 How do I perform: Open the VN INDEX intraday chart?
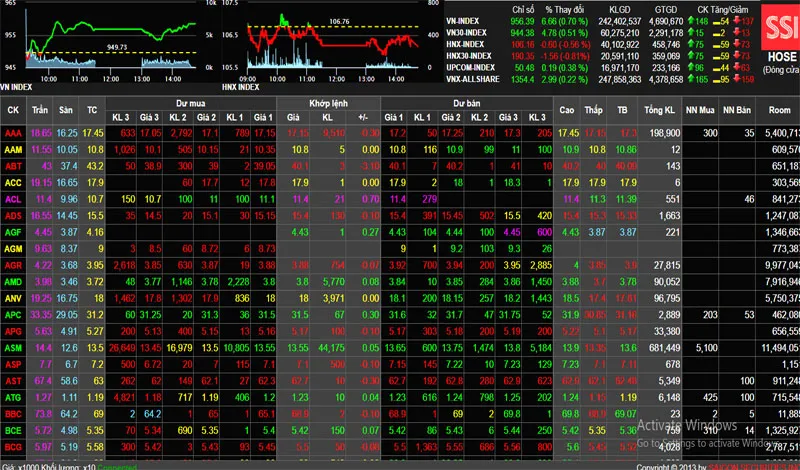pos(111,42)
